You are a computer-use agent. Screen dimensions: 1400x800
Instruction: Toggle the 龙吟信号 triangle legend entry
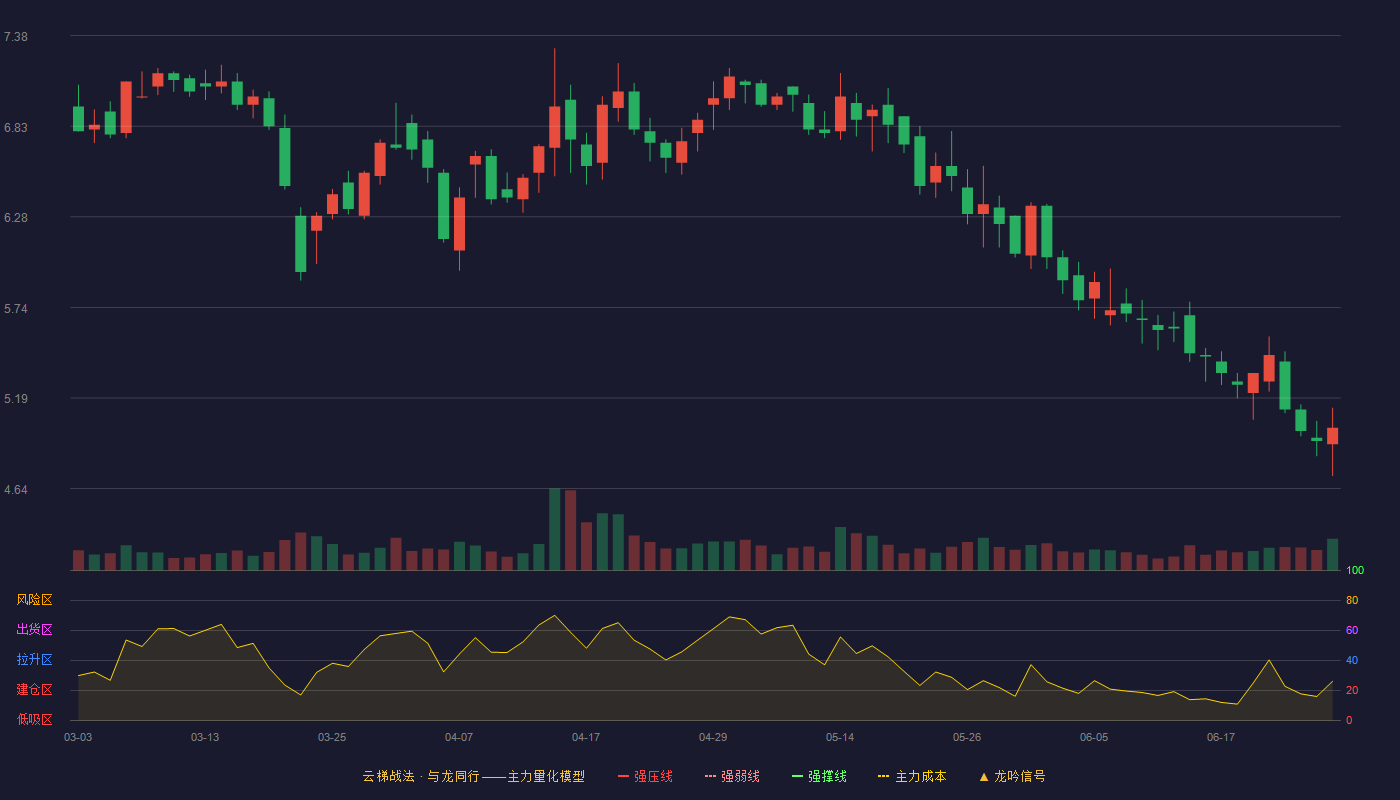[1012, 776]
